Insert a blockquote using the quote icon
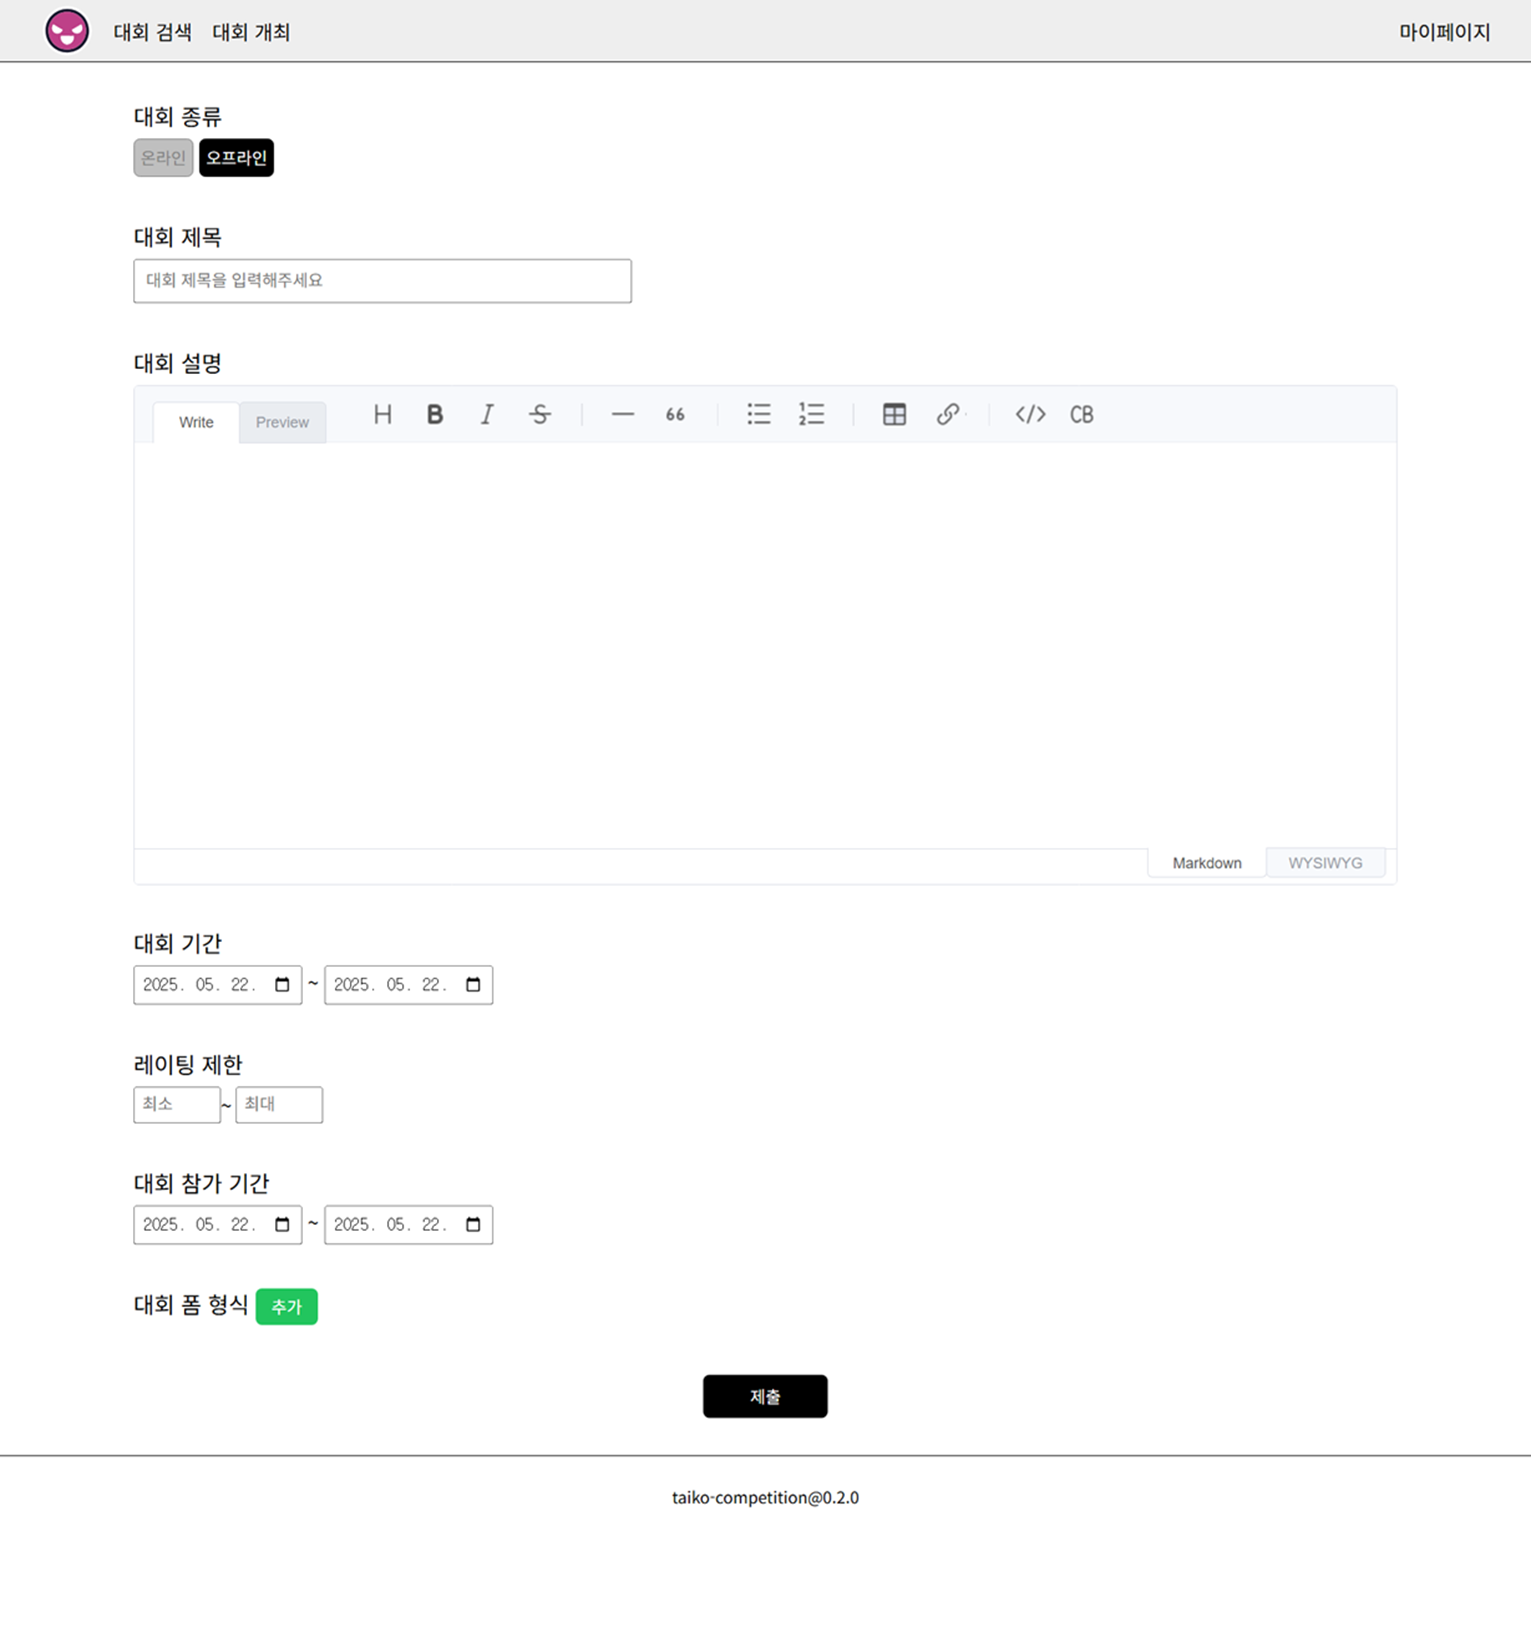1531x1628 pixels. click(x=675, y=415)
